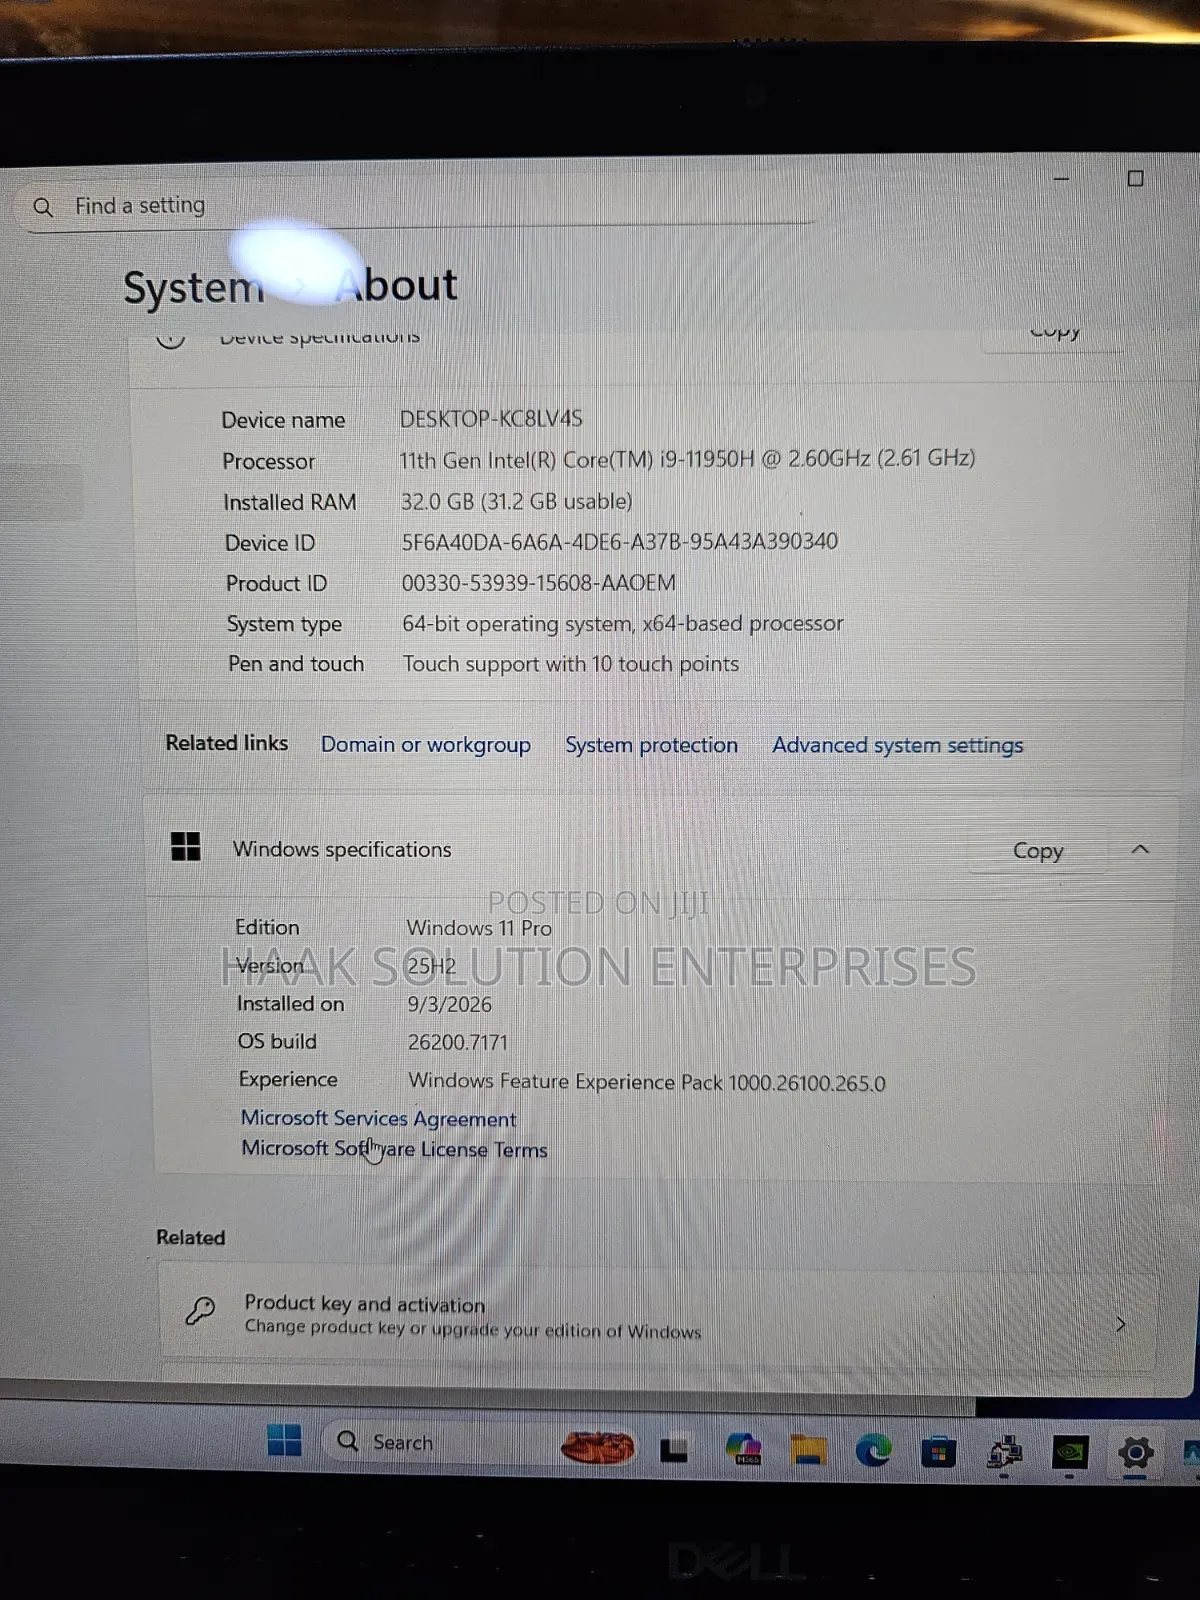Click the search magnifier icon in Settings
The height and width of the screenshot is (1600, 1200).
pos(43,207)
